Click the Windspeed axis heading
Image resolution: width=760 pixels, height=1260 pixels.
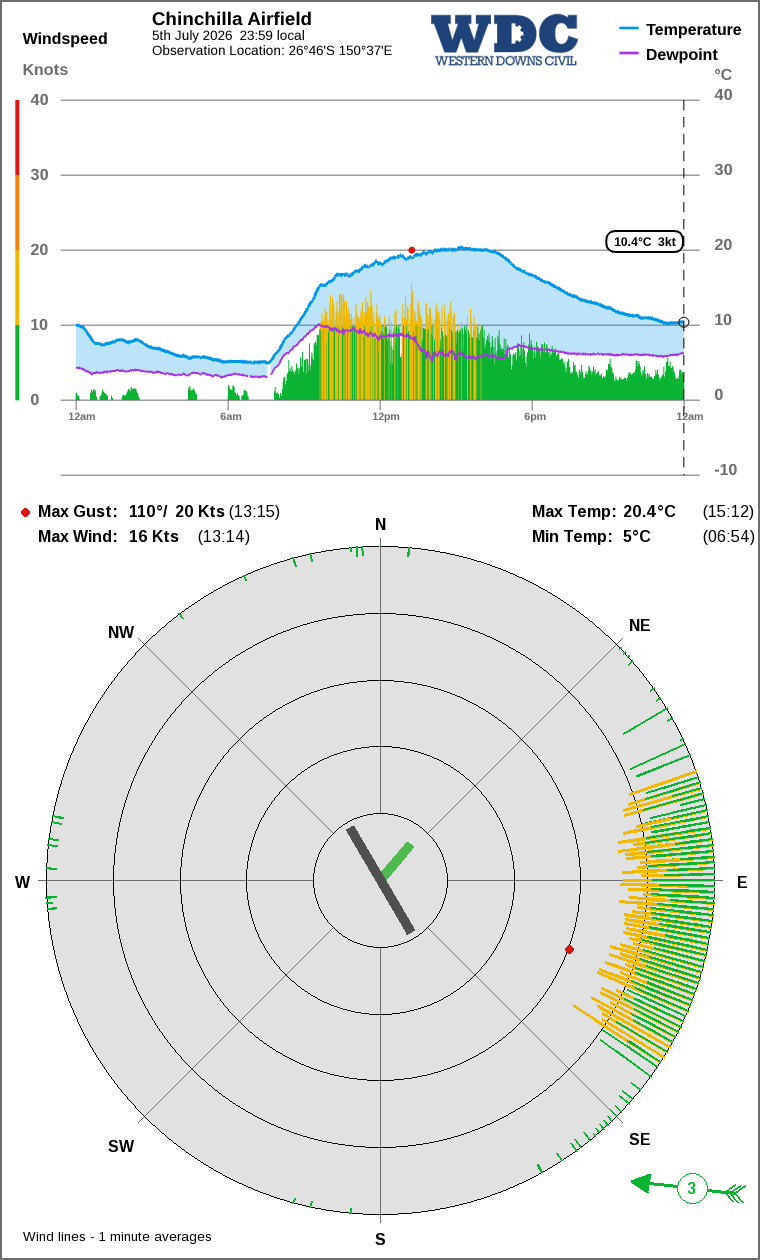pyautogui.click(x=65, y=39)
